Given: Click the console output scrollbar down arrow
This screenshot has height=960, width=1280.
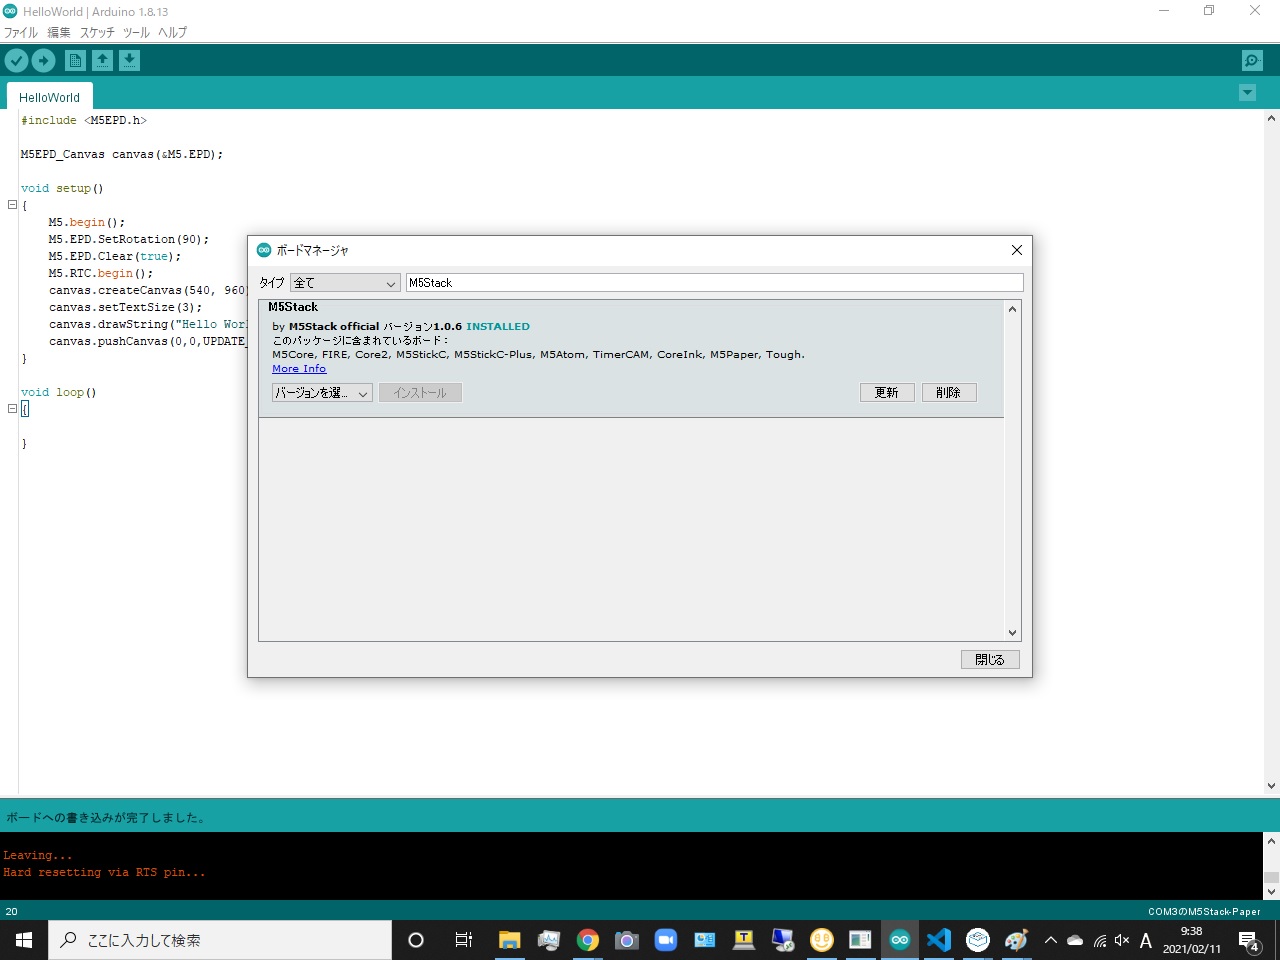Looking at the screenshot, I should [1271, 891].
